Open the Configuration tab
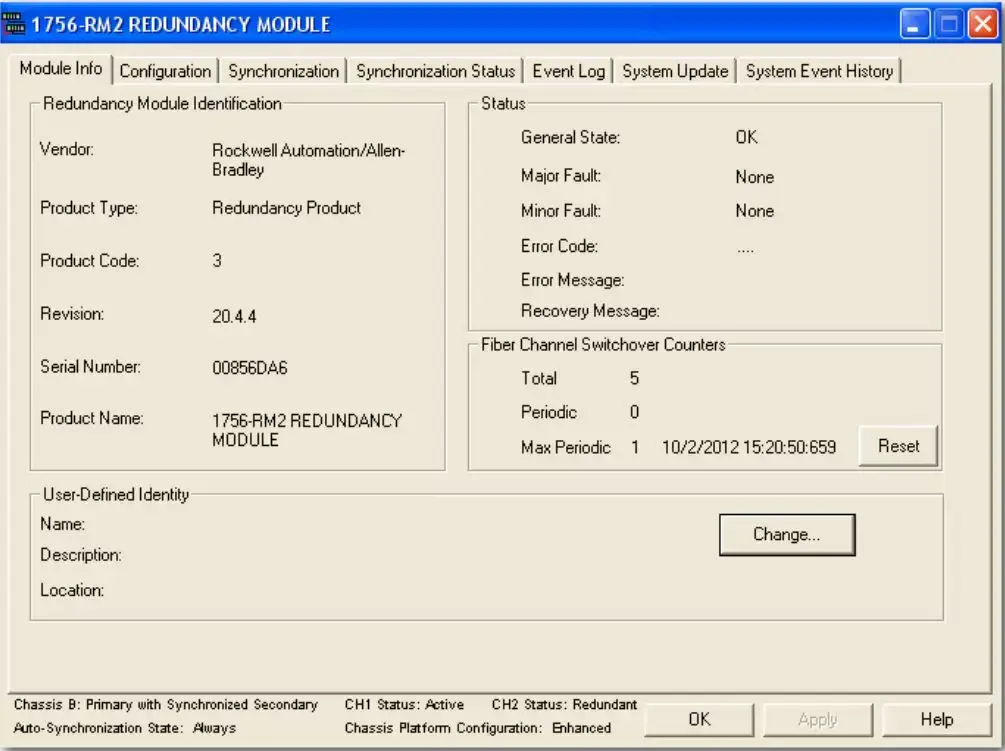This screenshot has height=751, width=1005. [x=165, y=71]
